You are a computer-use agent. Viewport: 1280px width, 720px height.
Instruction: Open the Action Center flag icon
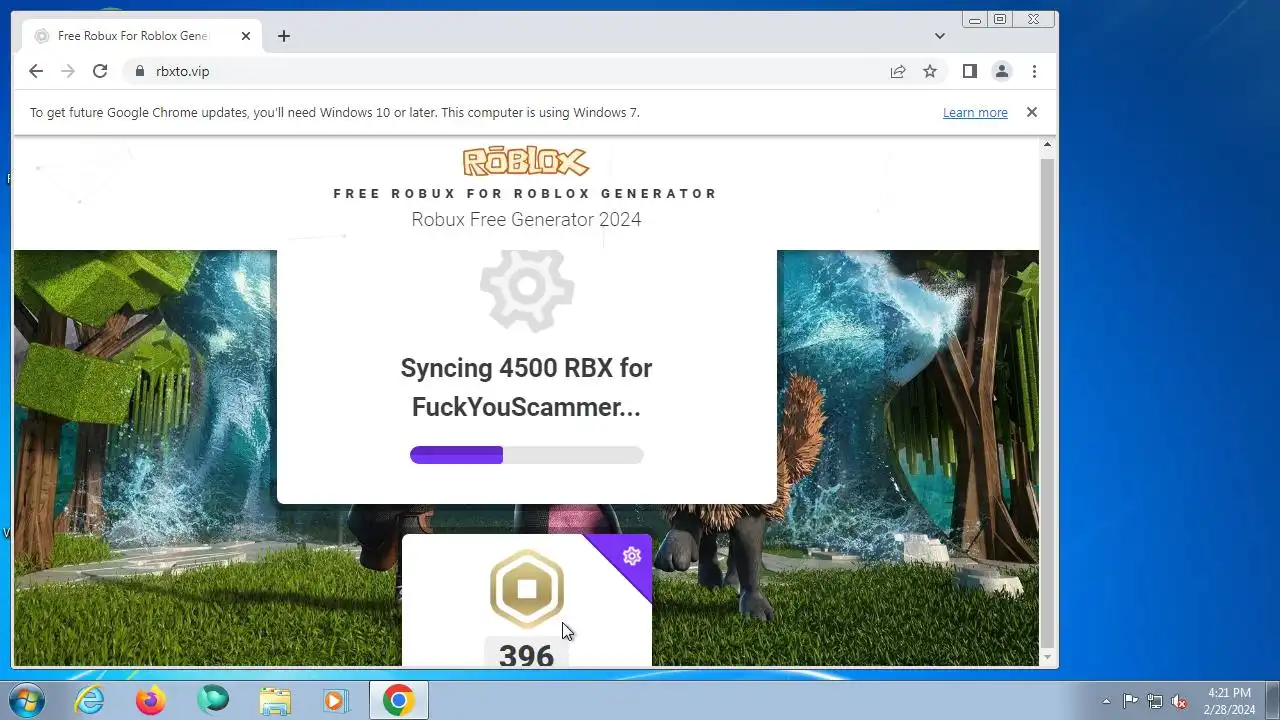tap(1130, 701)
